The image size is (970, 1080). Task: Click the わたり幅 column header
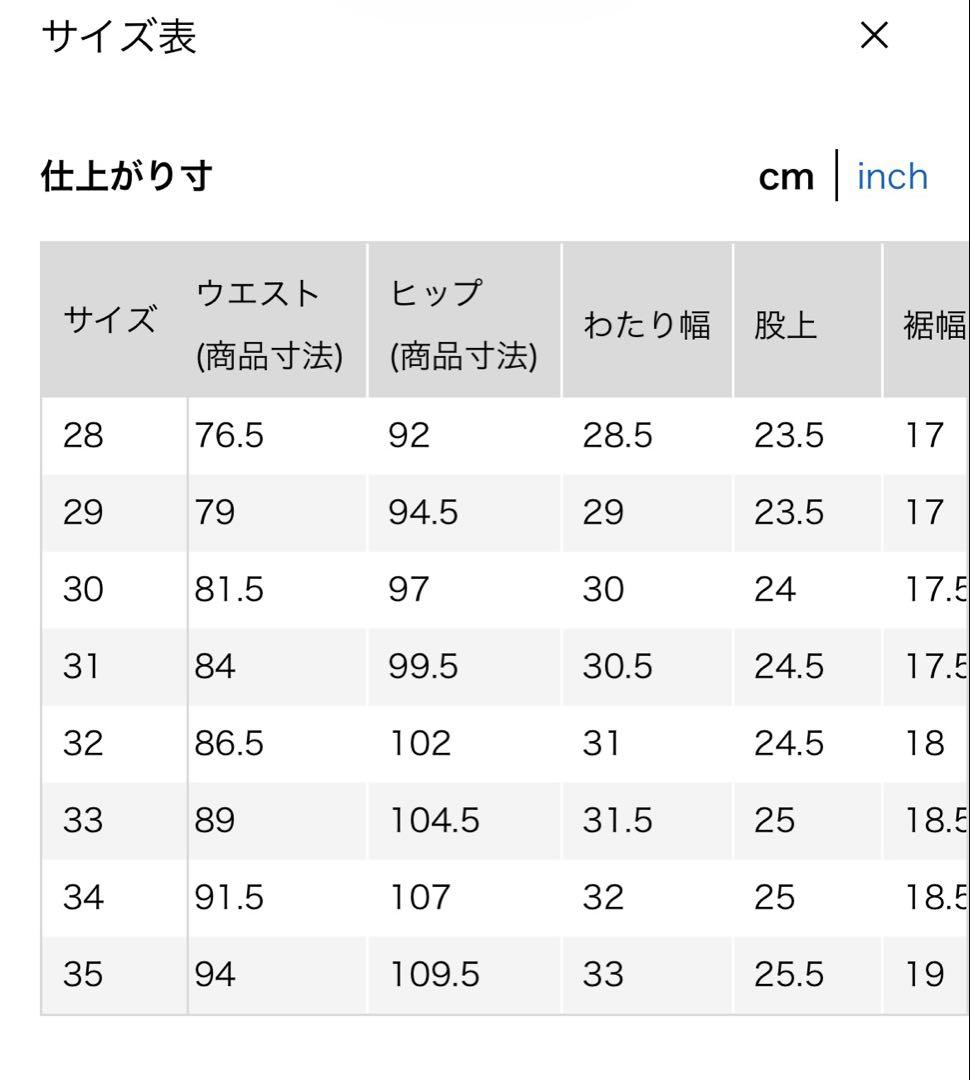pos(647,320)
